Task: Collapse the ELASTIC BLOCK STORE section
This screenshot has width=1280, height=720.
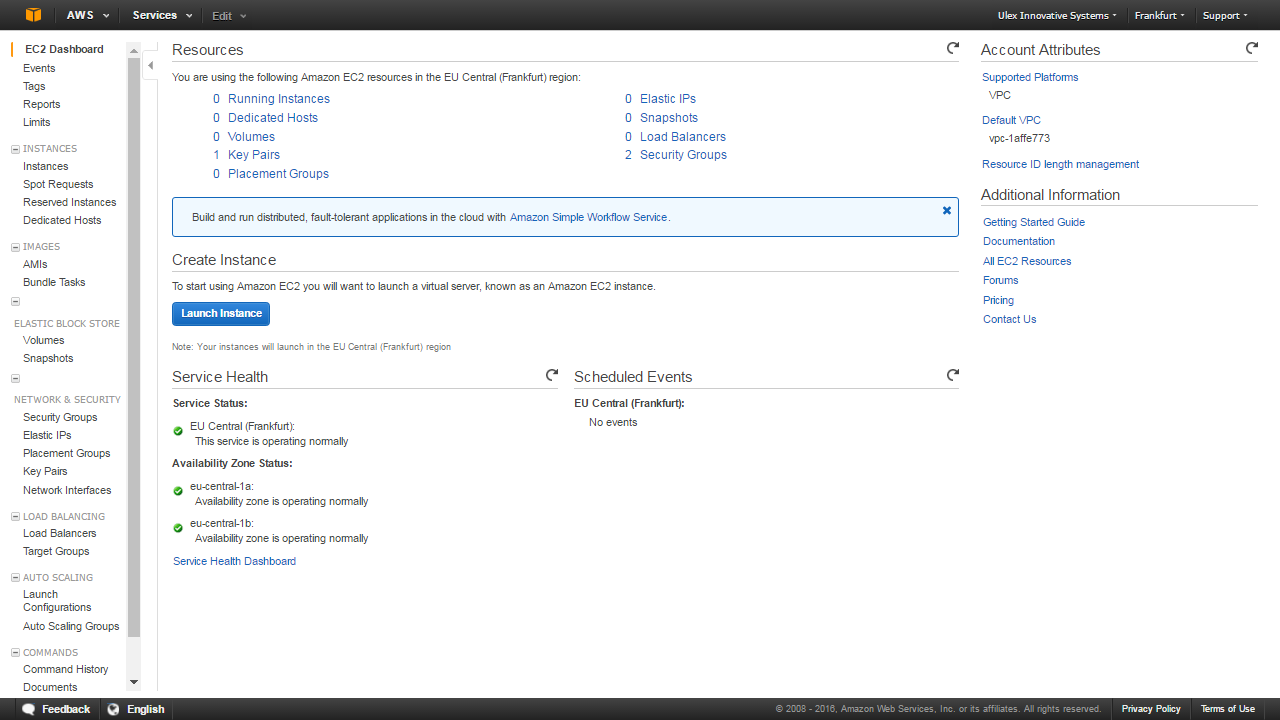Action: [x=15, y=301]
